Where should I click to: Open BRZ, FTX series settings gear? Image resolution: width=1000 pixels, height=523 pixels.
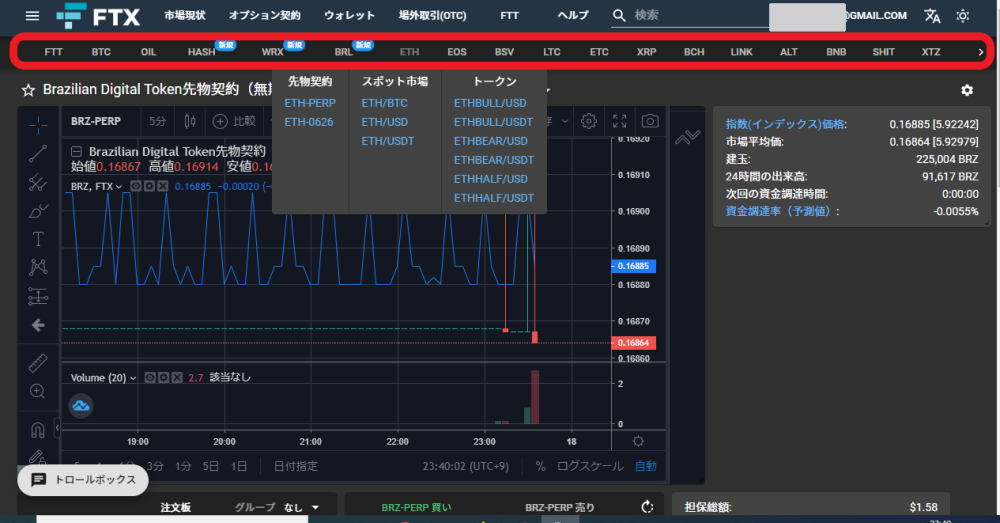click(x=149, y=186)
